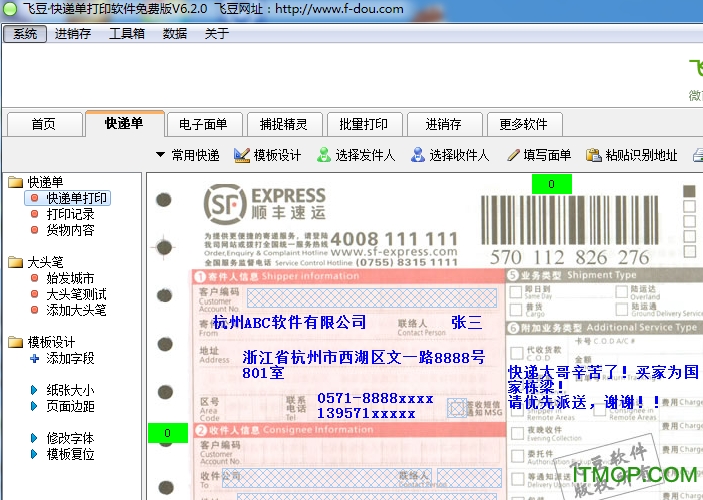The height and width of the screenshot is (500, 703).
Task: Select the sender company 杭州ABC软件有限公司 field
Action: [290, 322]
